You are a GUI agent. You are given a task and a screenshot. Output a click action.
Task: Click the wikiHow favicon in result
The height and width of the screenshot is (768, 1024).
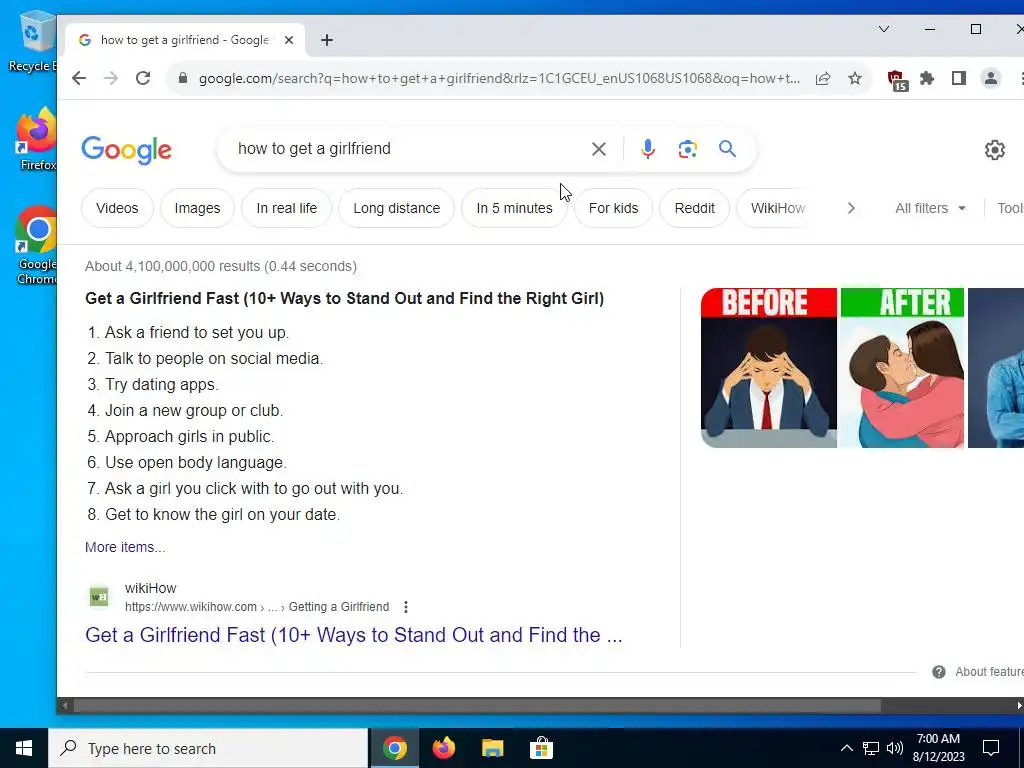coord(99,597)
